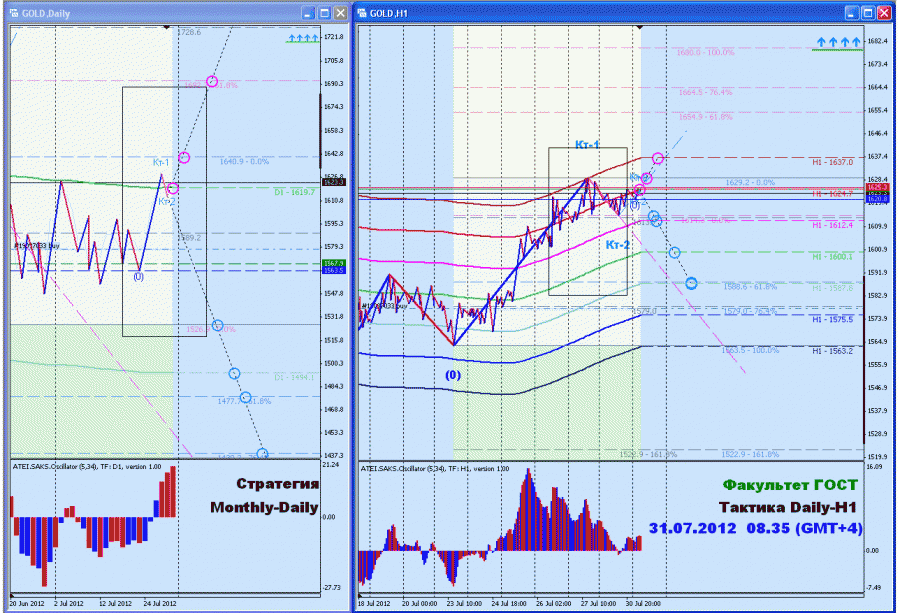Image resolution: width=900 pixels, height=613 pixels.
Task: Select the 'D1 - 1494.1' level label
Action: tap(294, 377)
